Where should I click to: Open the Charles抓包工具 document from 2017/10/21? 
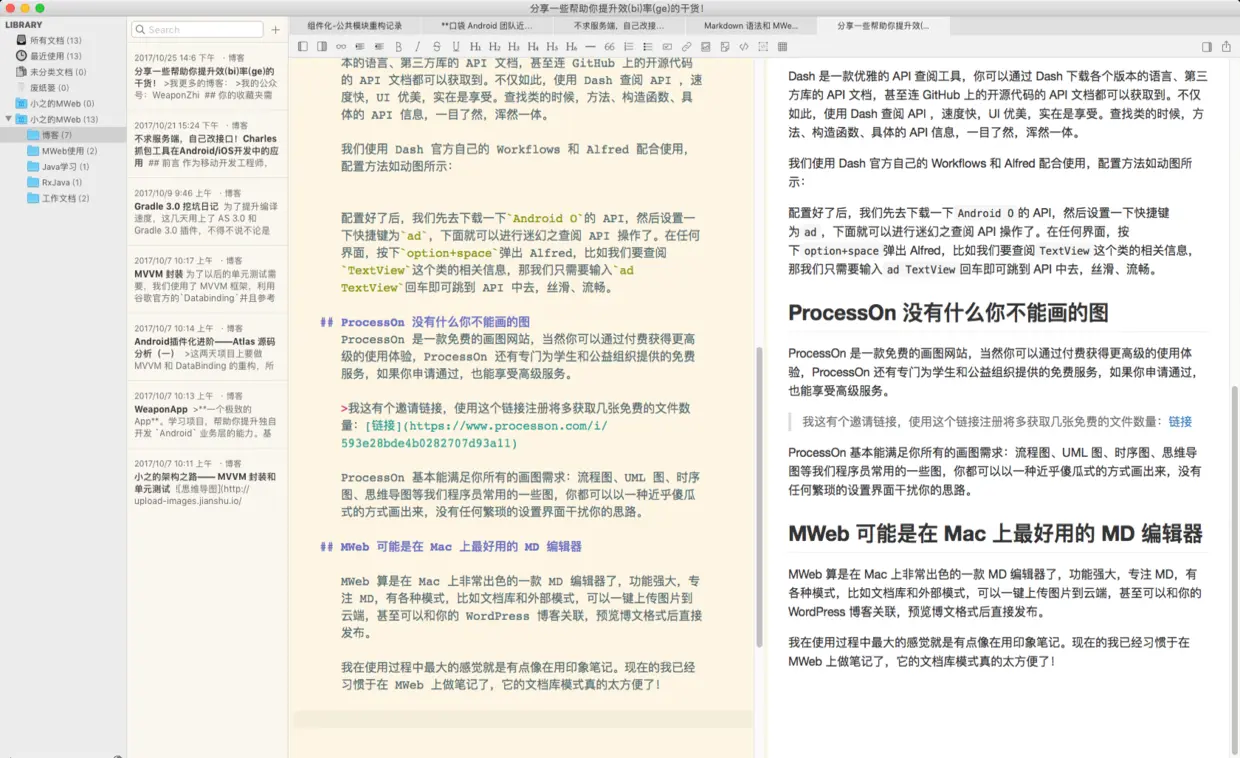207,144
